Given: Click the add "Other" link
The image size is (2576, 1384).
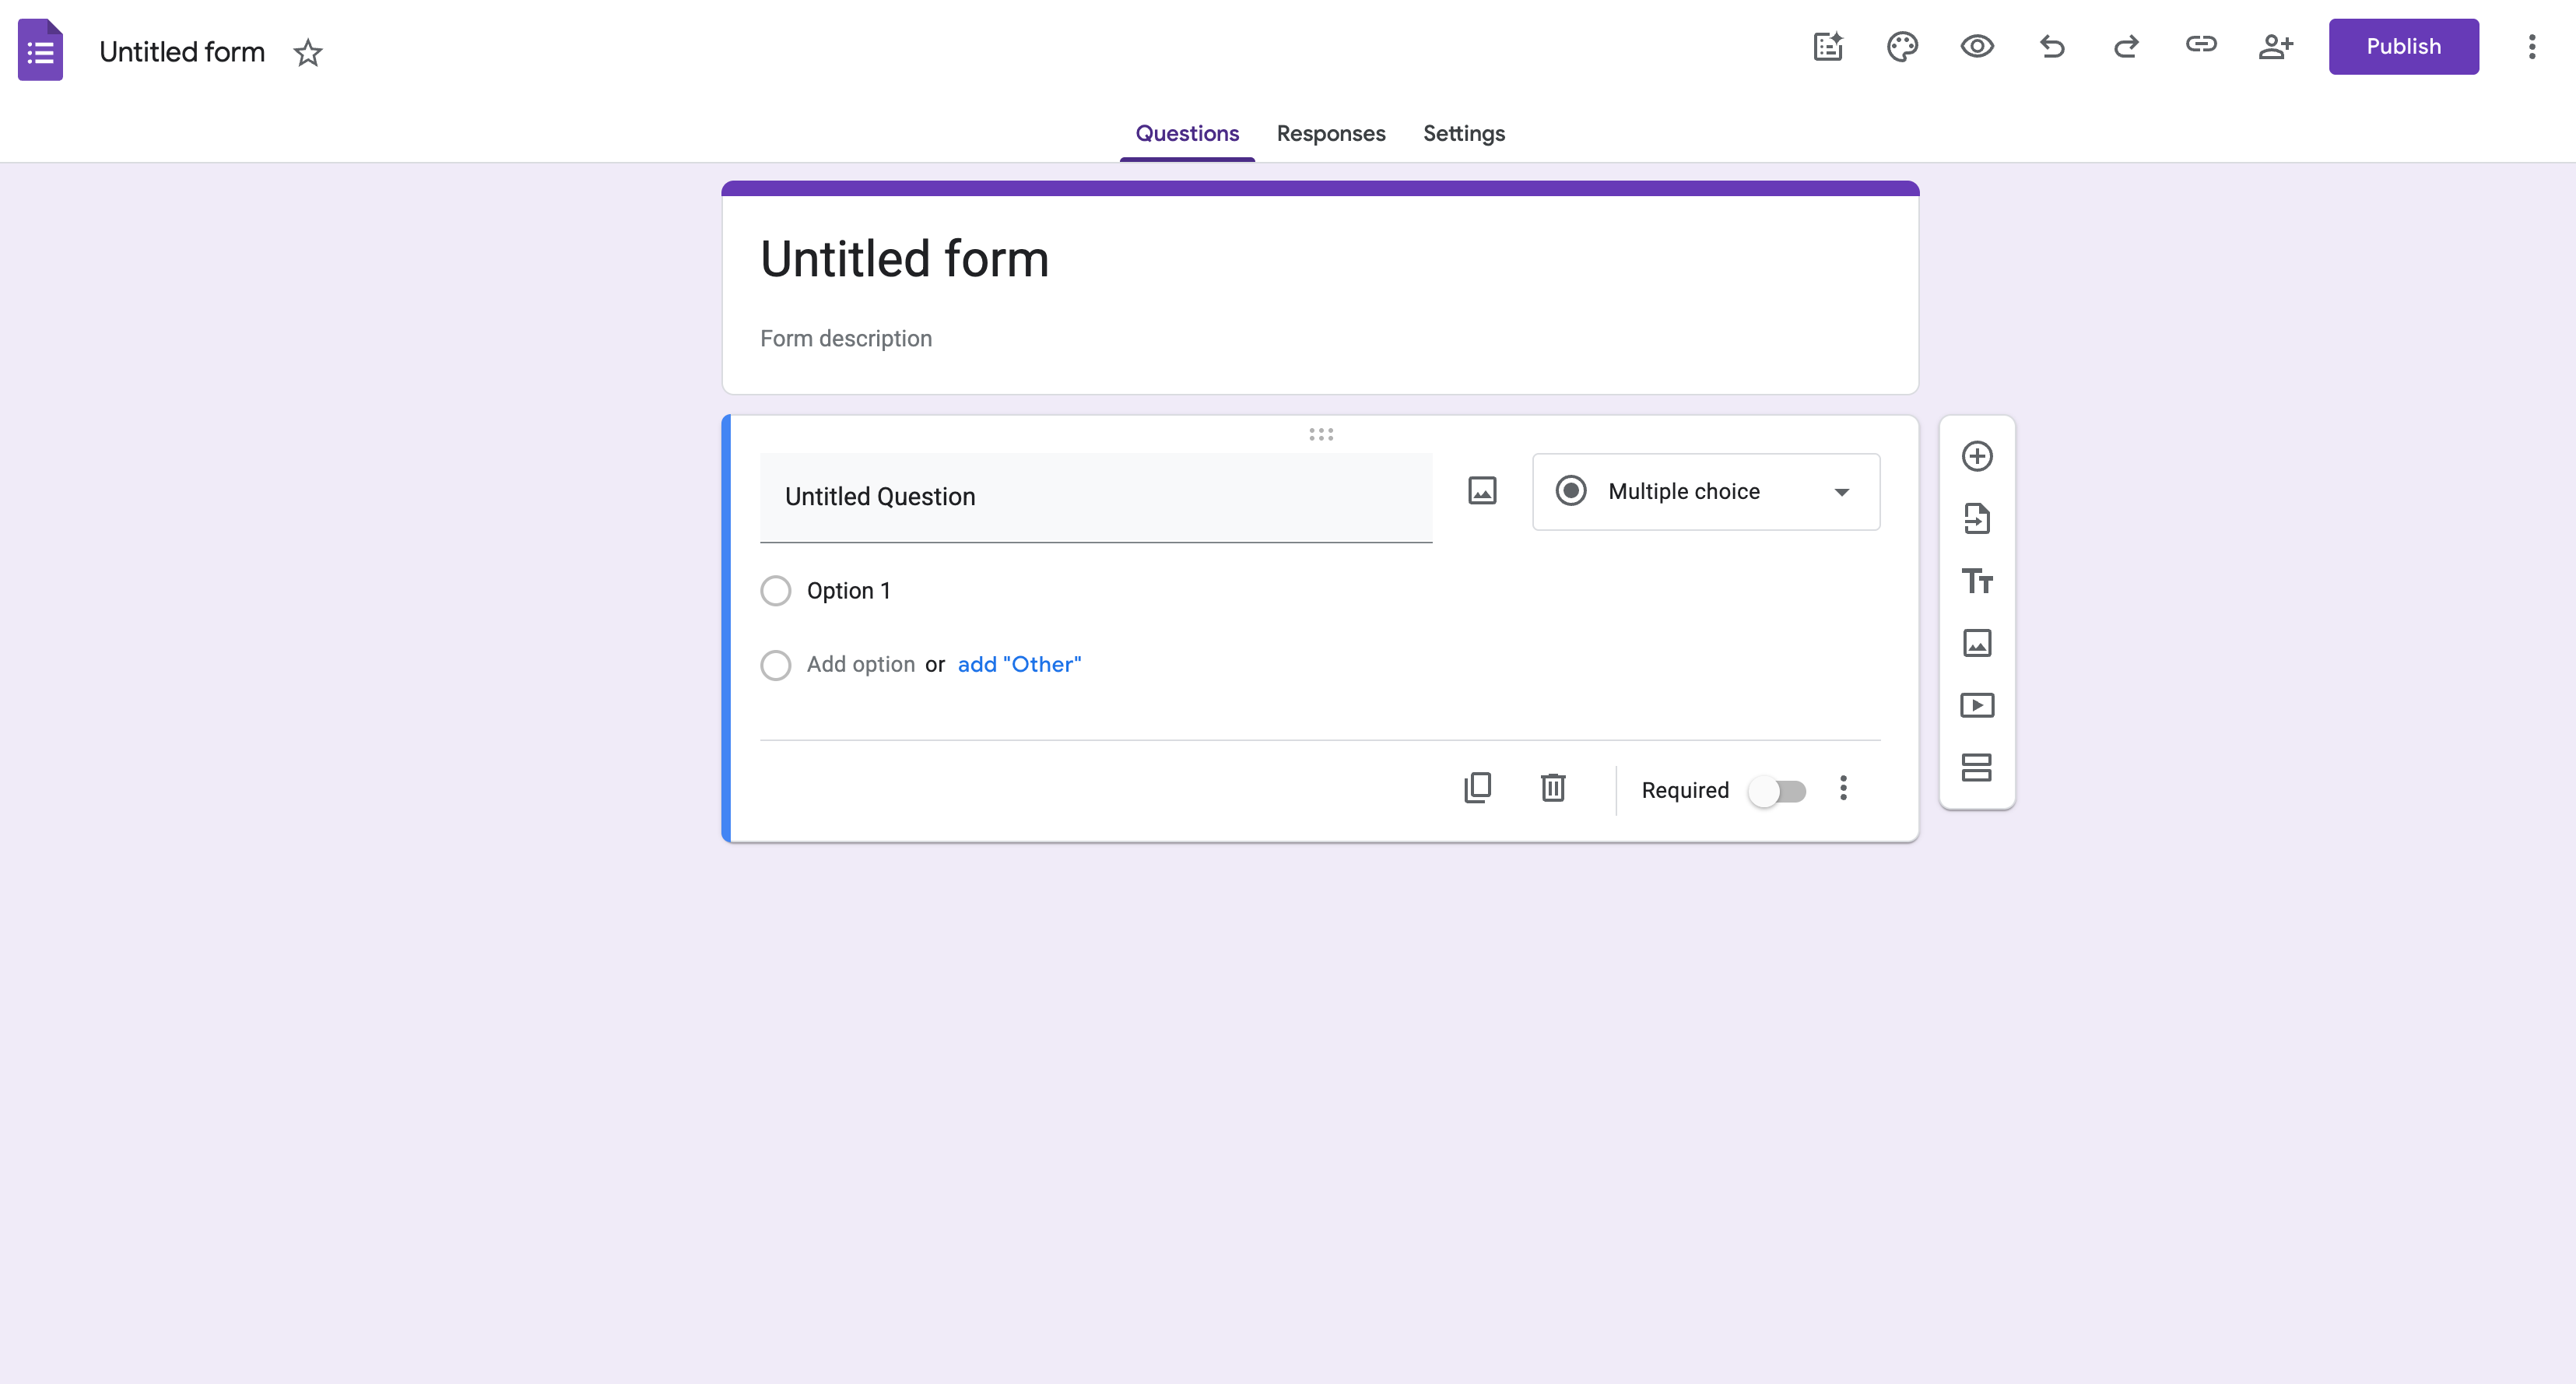Looking at the screenshot, I should (x=1019, y=664).
